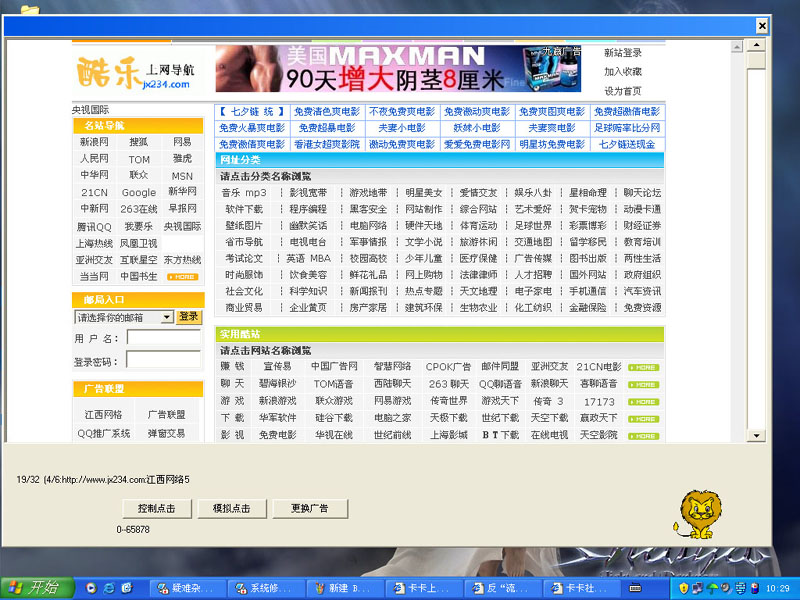Click the 更换广告 button
This screenshot has width=800, height=600.
tap(310, 509)
